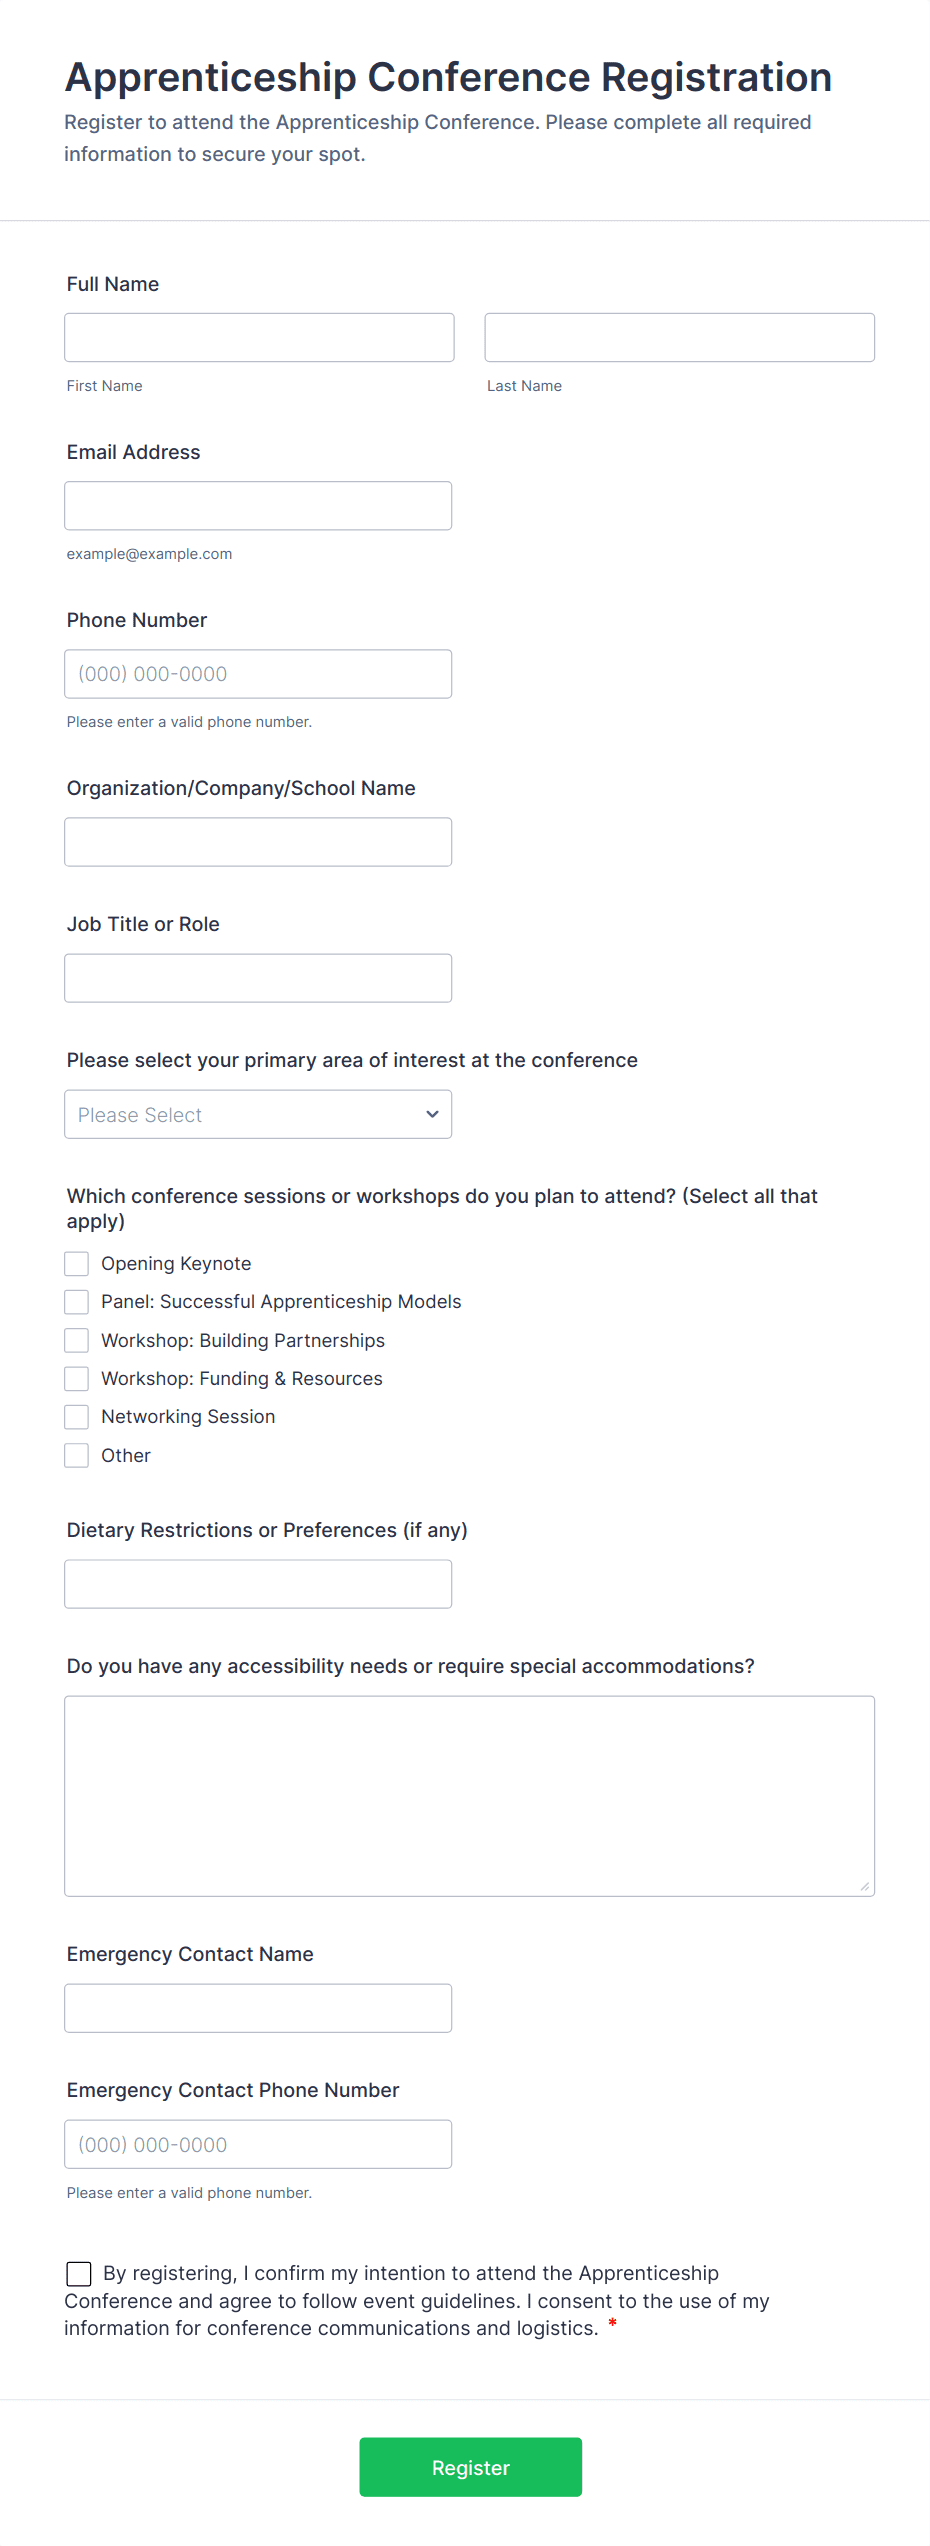Open the primary area of interest dropdown

(258, 1114)
